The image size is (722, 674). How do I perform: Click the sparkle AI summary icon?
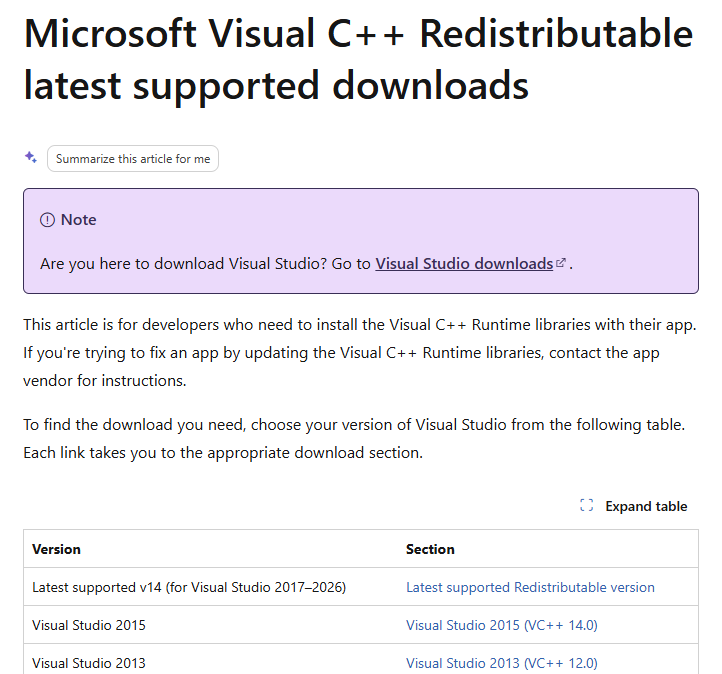pos(31,158)
